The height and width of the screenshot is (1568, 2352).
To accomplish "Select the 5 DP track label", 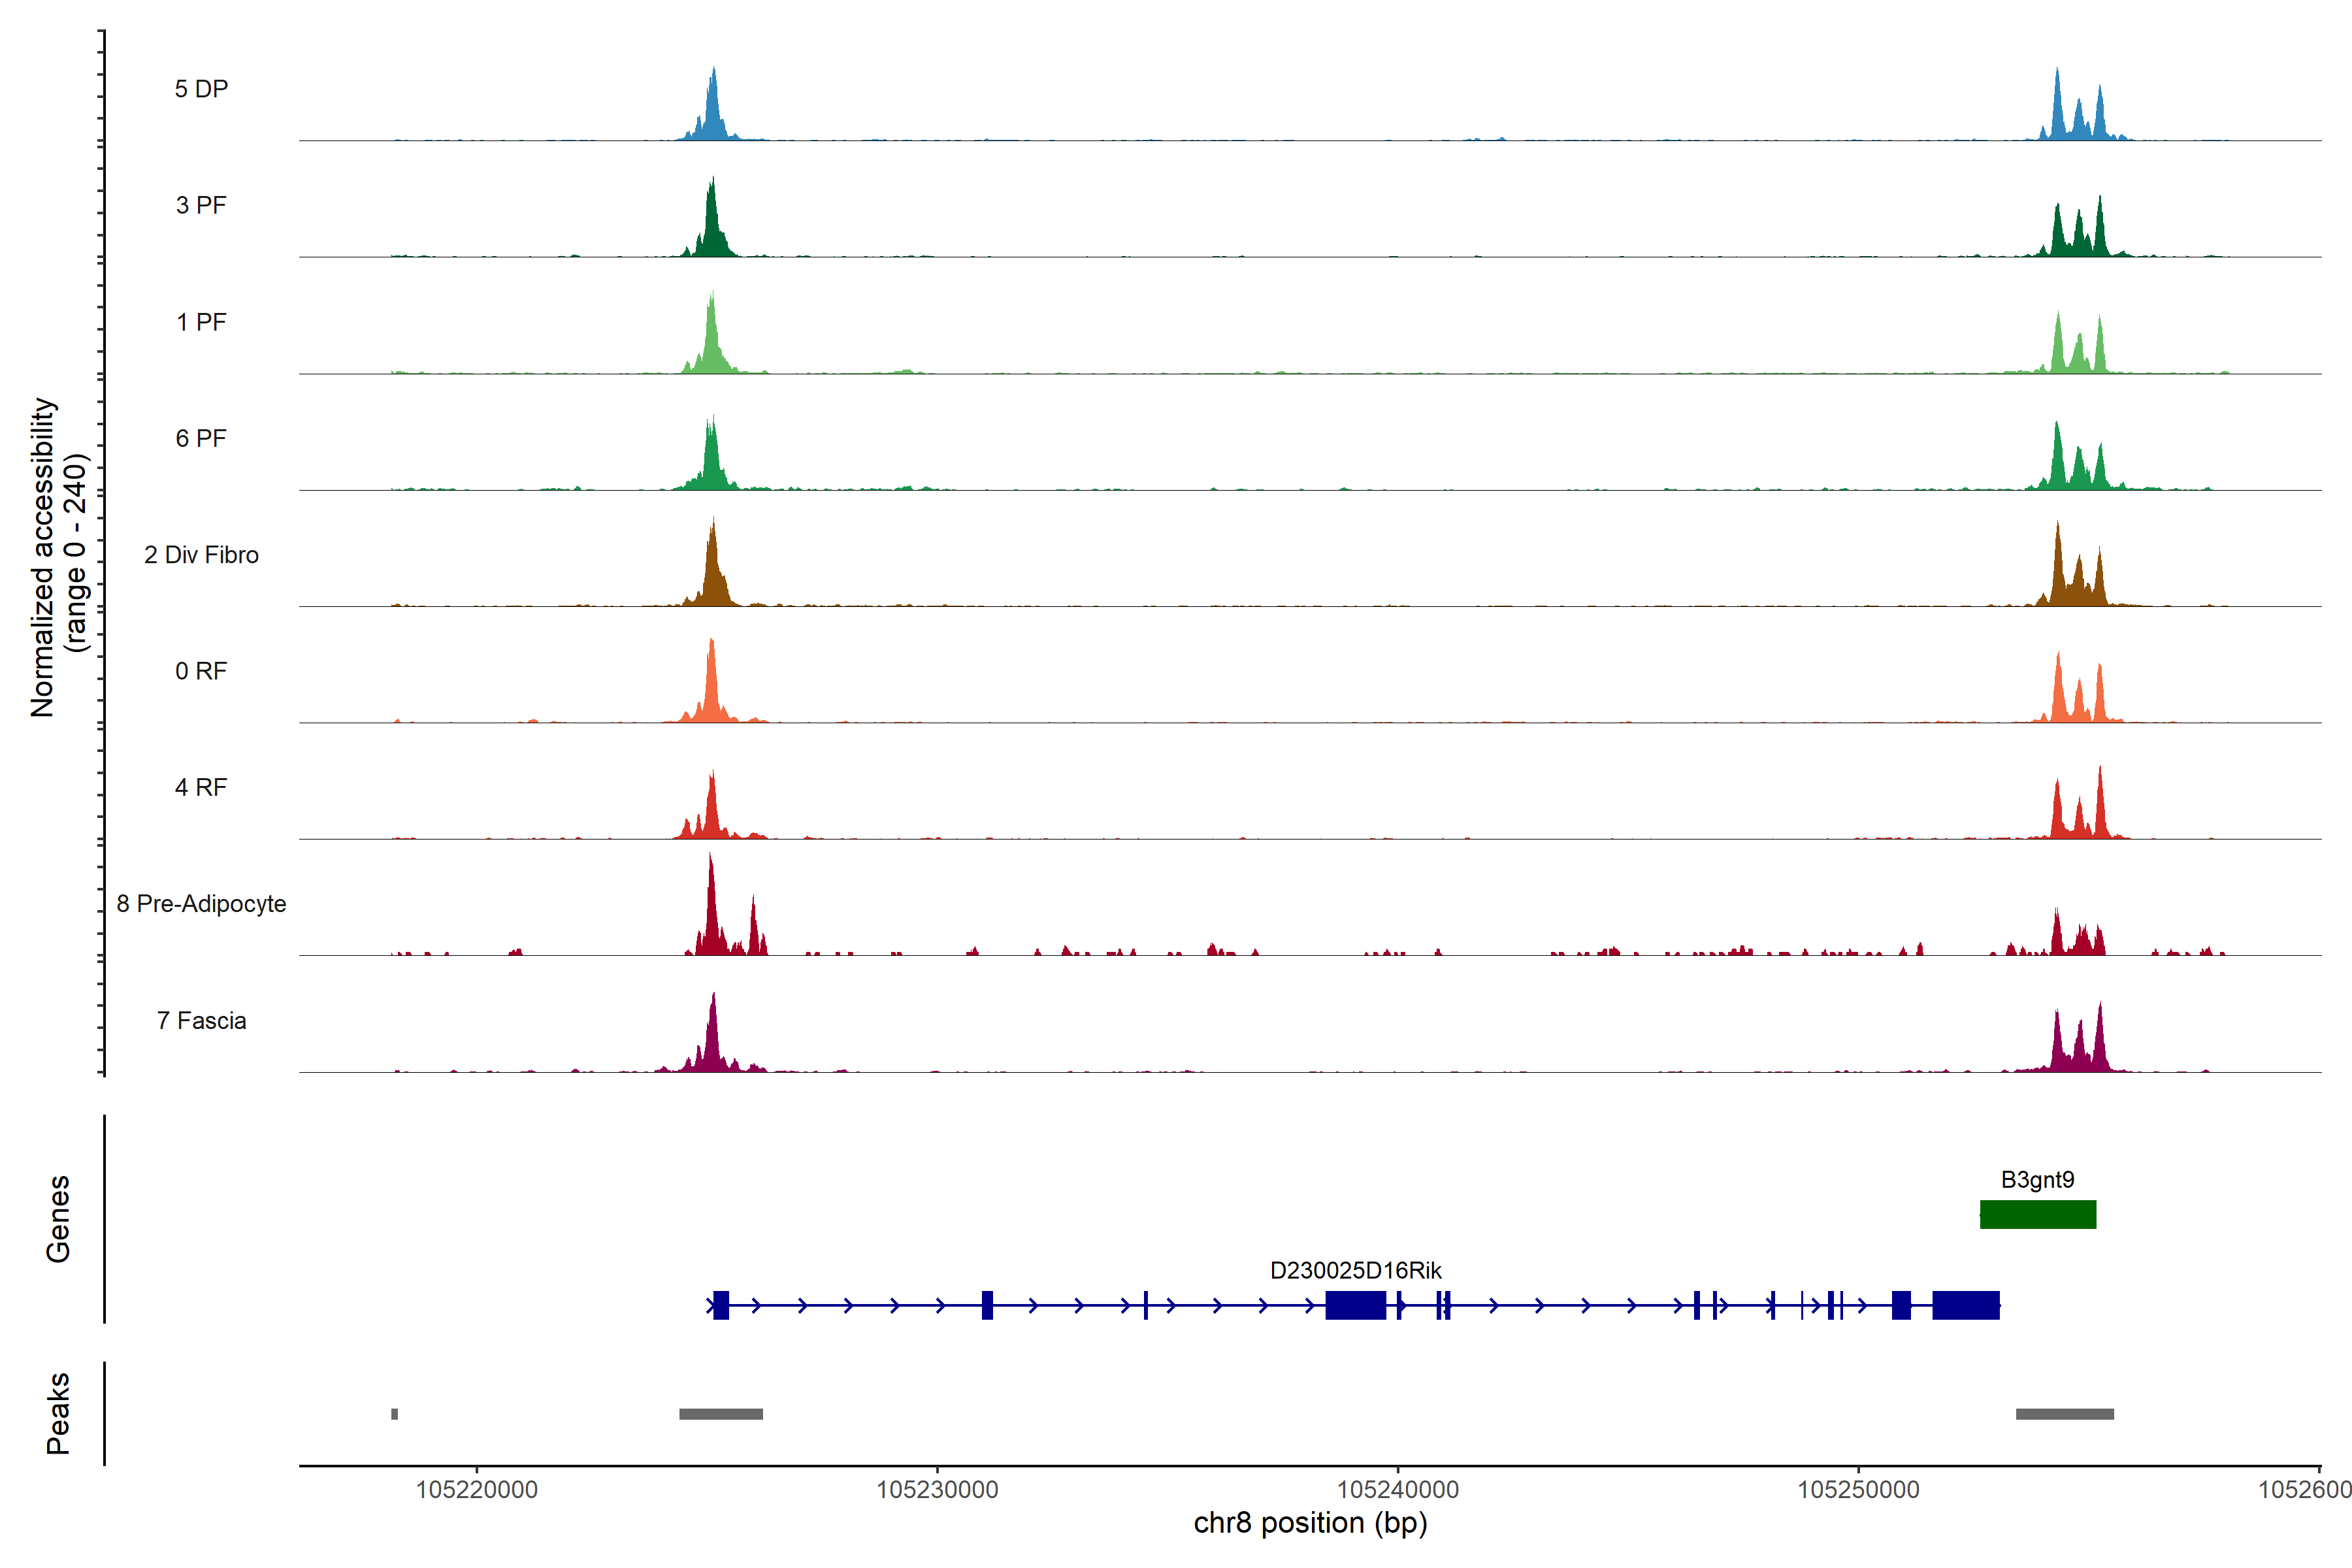I will (201, 89).
